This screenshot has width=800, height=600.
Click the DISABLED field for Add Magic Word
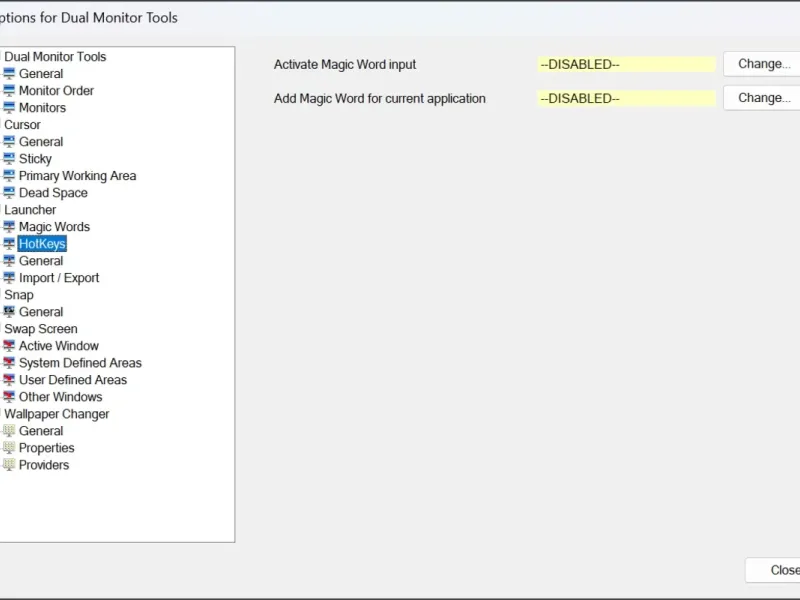[x=627, y=98]
